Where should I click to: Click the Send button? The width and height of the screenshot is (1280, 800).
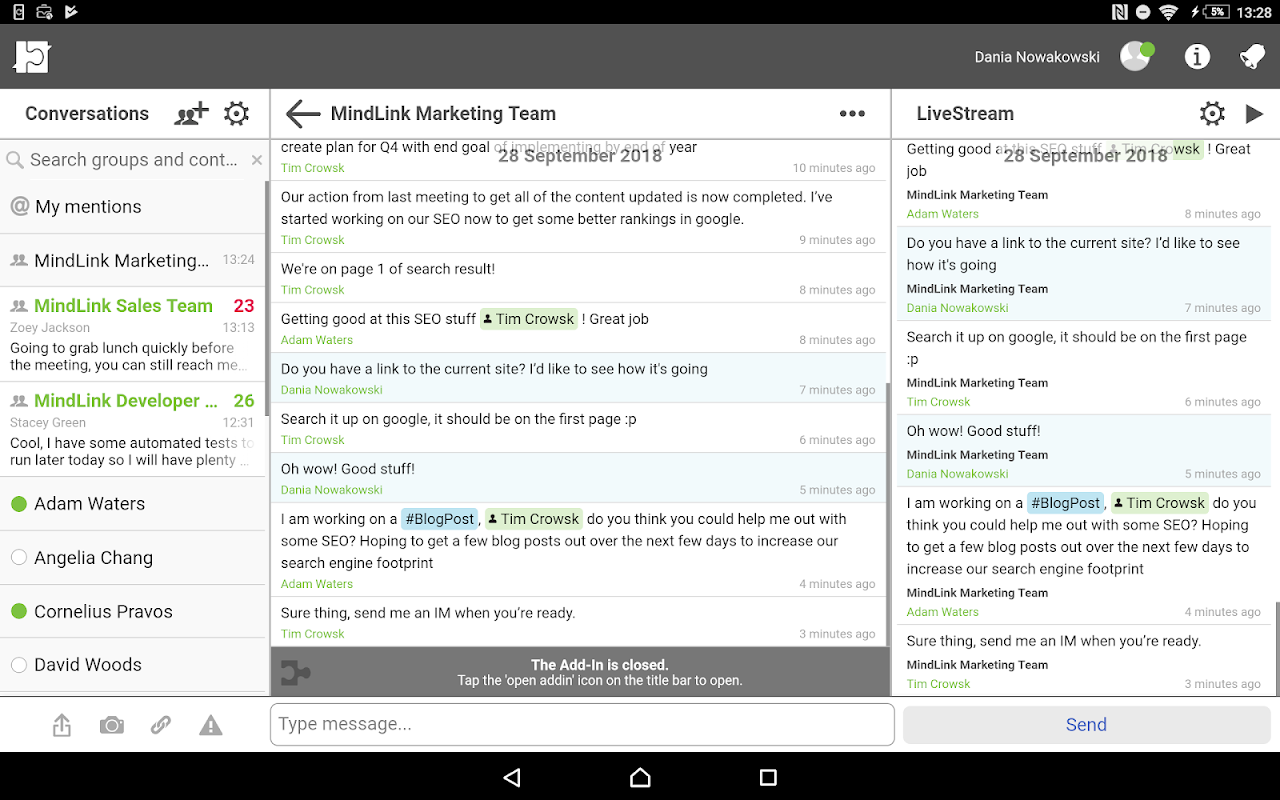[x=1086, y=725]
